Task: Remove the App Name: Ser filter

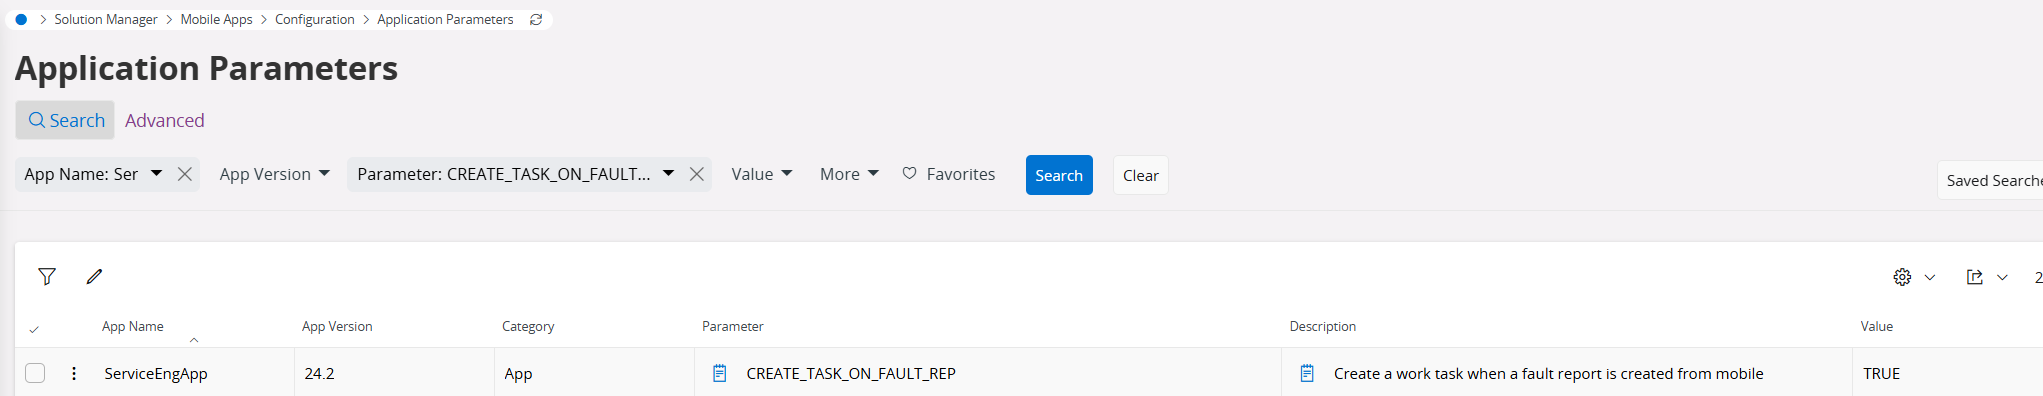Action: click(185, 174)
